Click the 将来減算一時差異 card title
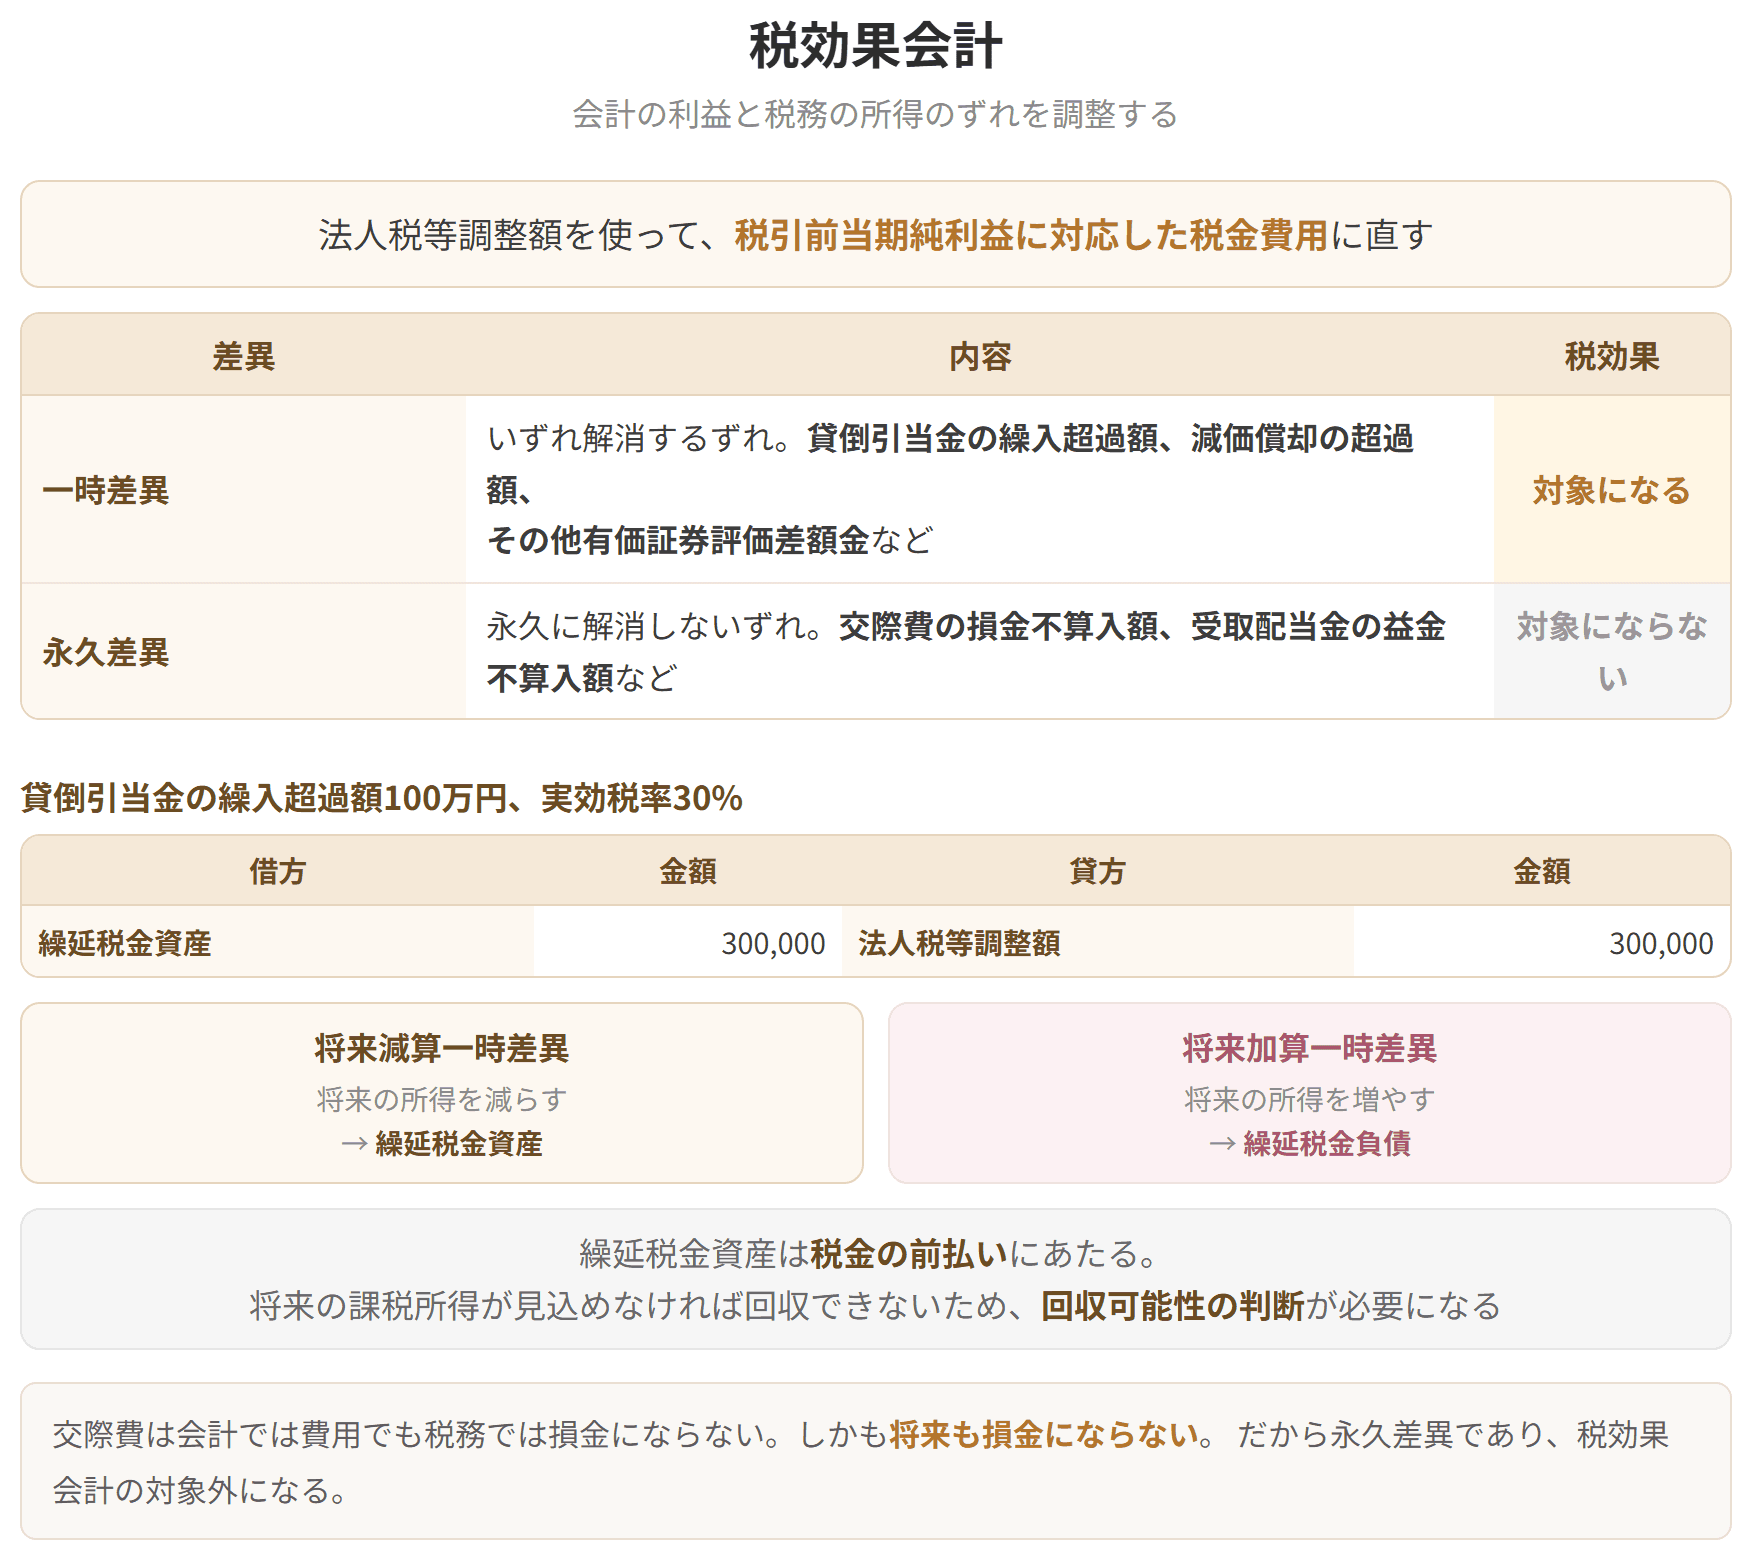This screenshot has width=1752, height=1560. coord(442,1048)
